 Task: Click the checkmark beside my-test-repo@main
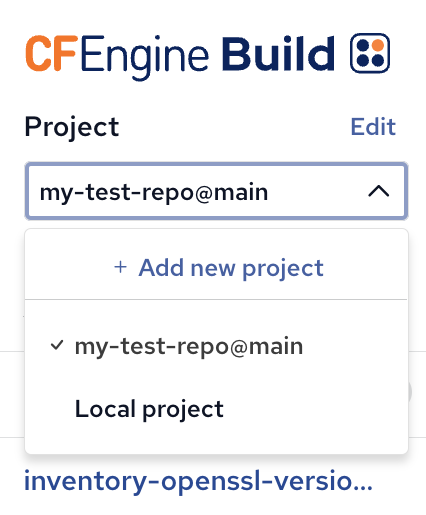tap(57, 345)
